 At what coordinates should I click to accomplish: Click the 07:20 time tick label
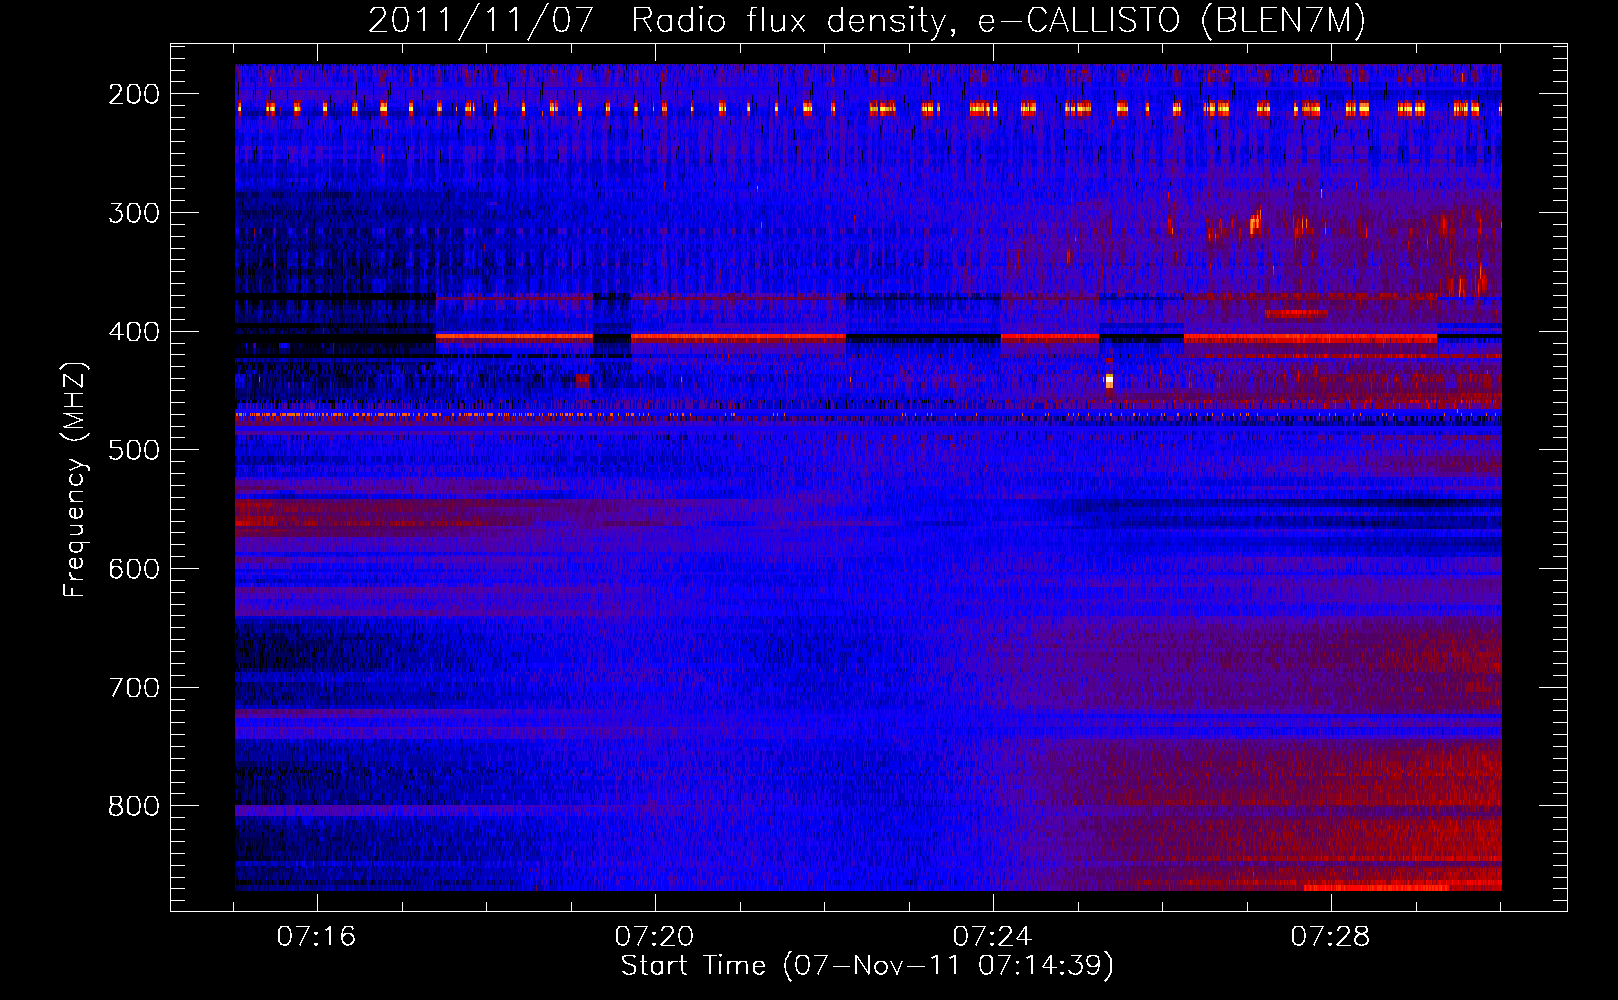(655, 937)
